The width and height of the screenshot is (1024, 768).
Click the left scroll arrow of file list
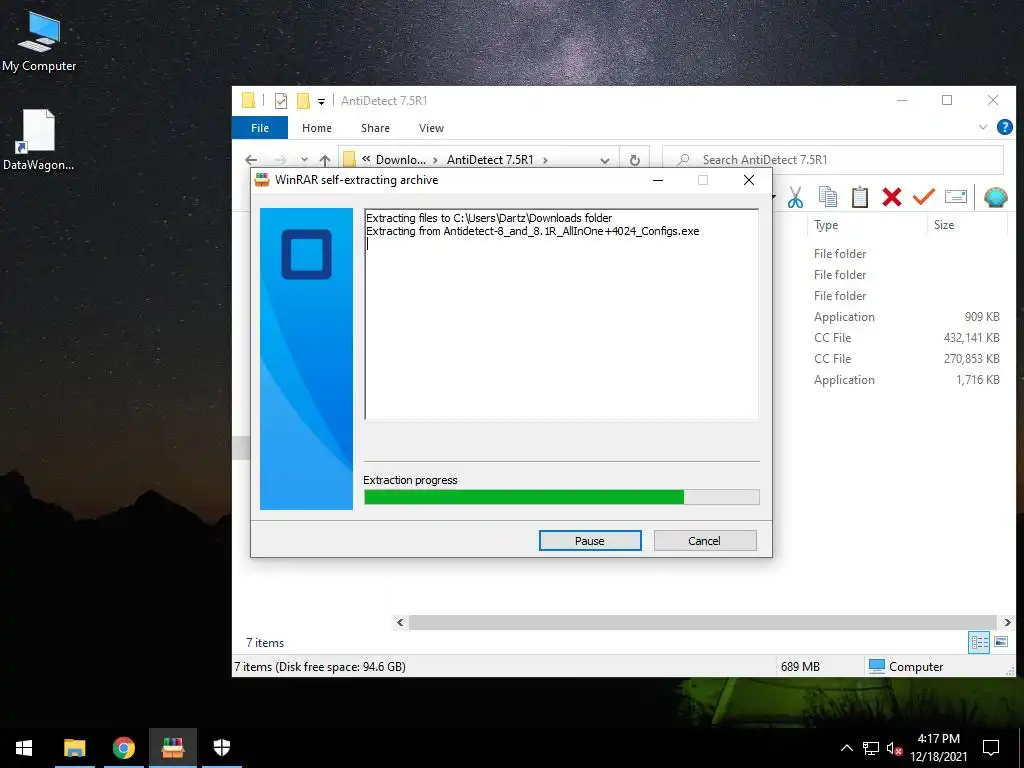coord(400,622)
